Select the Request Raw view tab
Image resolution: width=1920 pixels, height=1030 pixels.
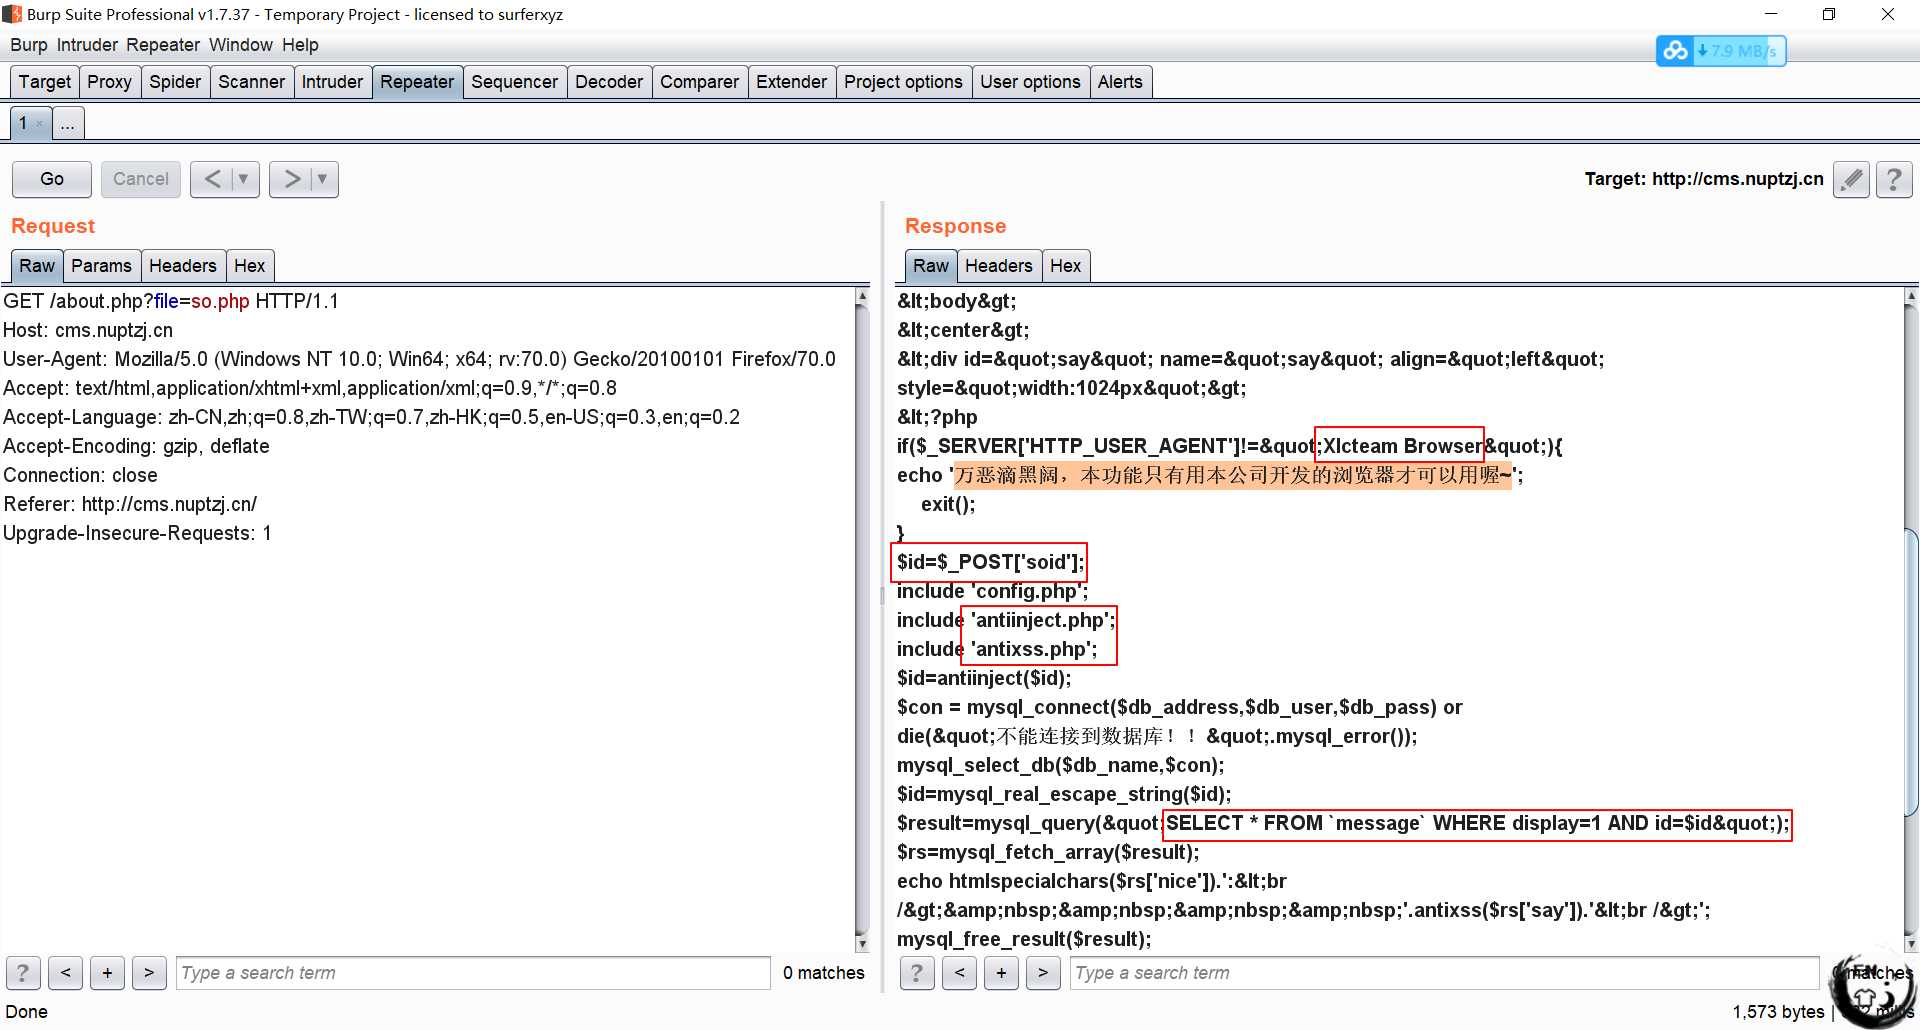tap(37, 266)
